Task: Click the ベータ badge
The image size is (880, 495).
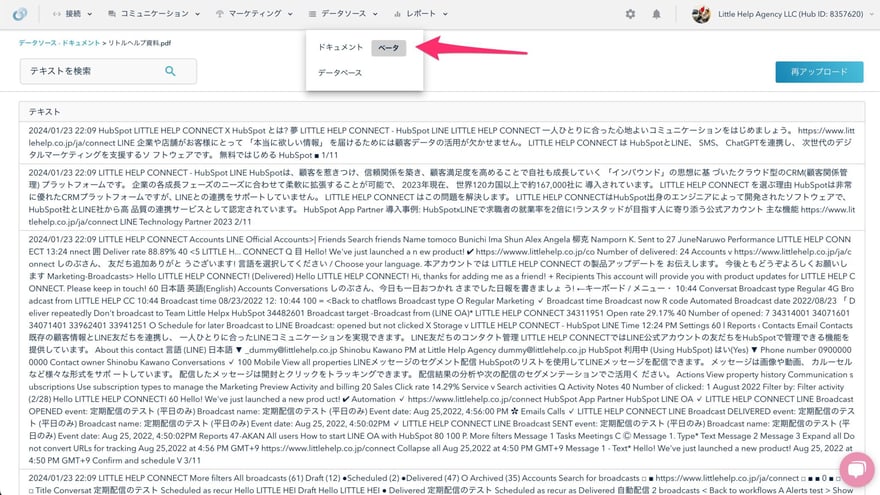Action: (x=388, y=48)
